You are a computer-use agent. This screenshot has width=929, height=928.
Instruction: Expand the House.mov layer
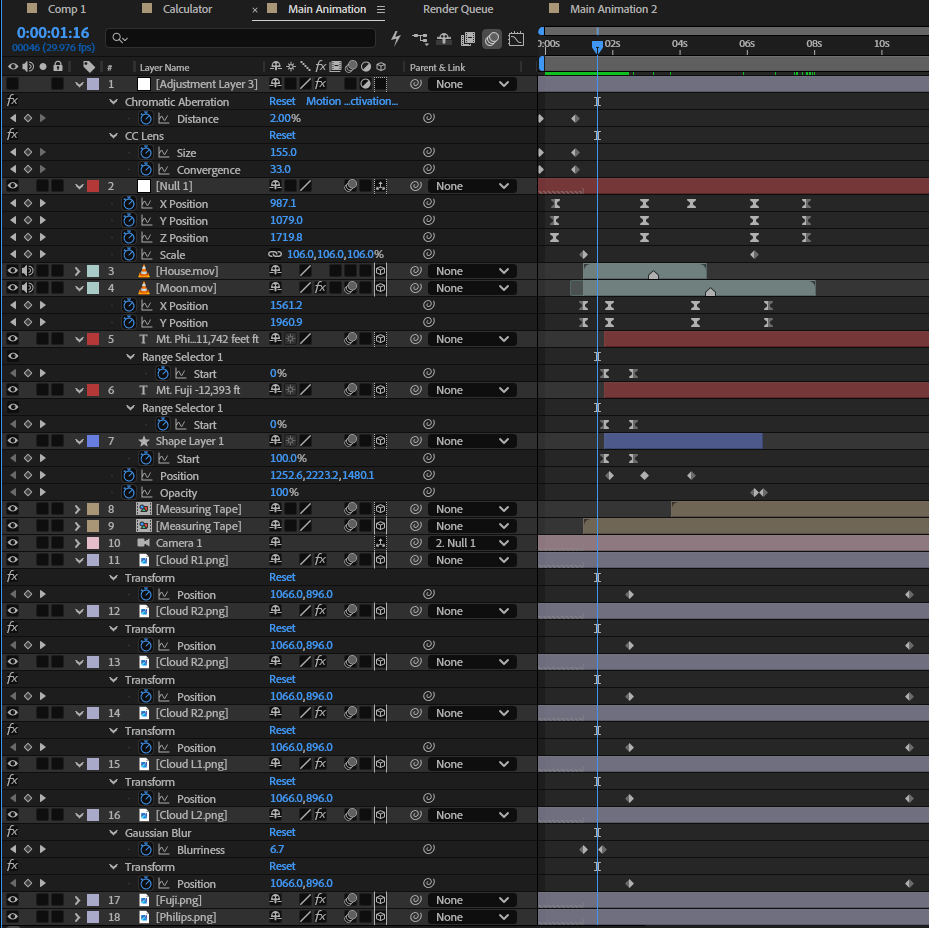pyautogui.click(x=78, y=271)
